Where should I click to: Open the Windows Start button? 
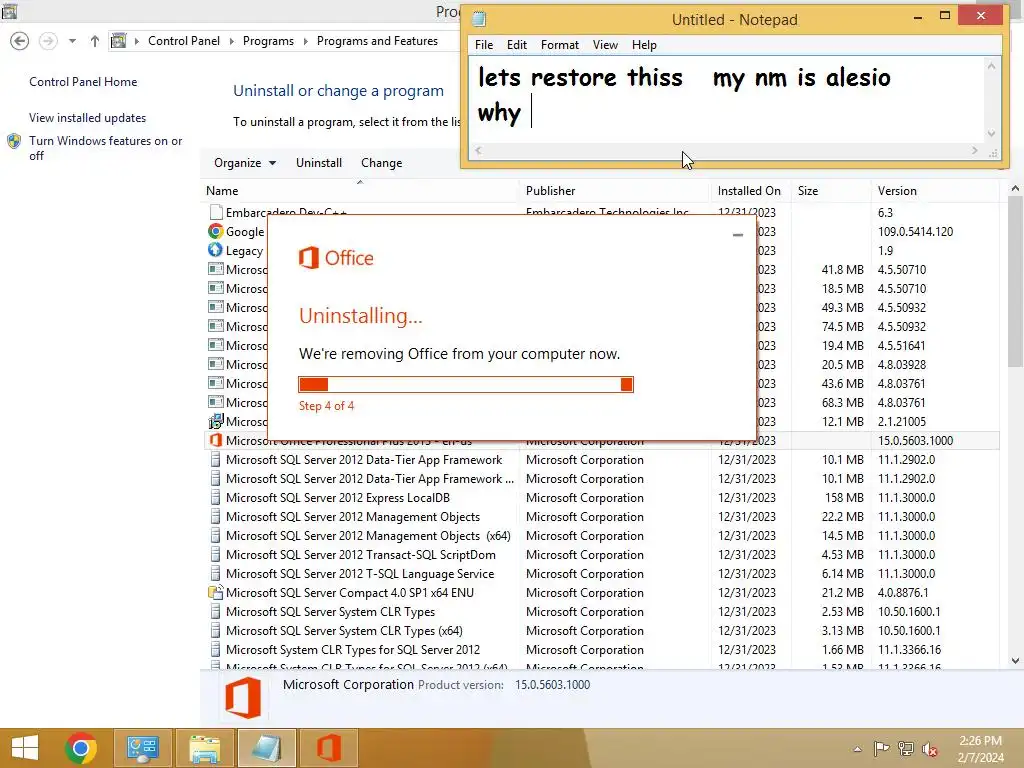(x=25, y=748)
